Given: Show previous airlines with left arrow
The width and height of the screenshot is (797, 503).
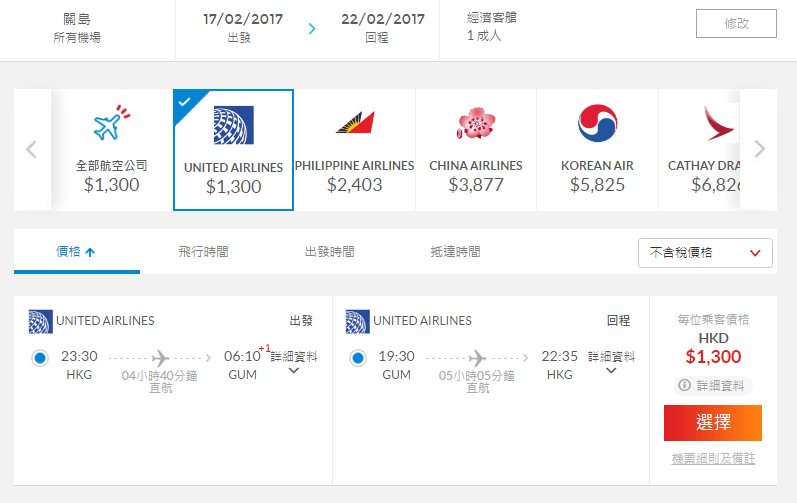Looking at the screenshot, I should tap(32, 149).
